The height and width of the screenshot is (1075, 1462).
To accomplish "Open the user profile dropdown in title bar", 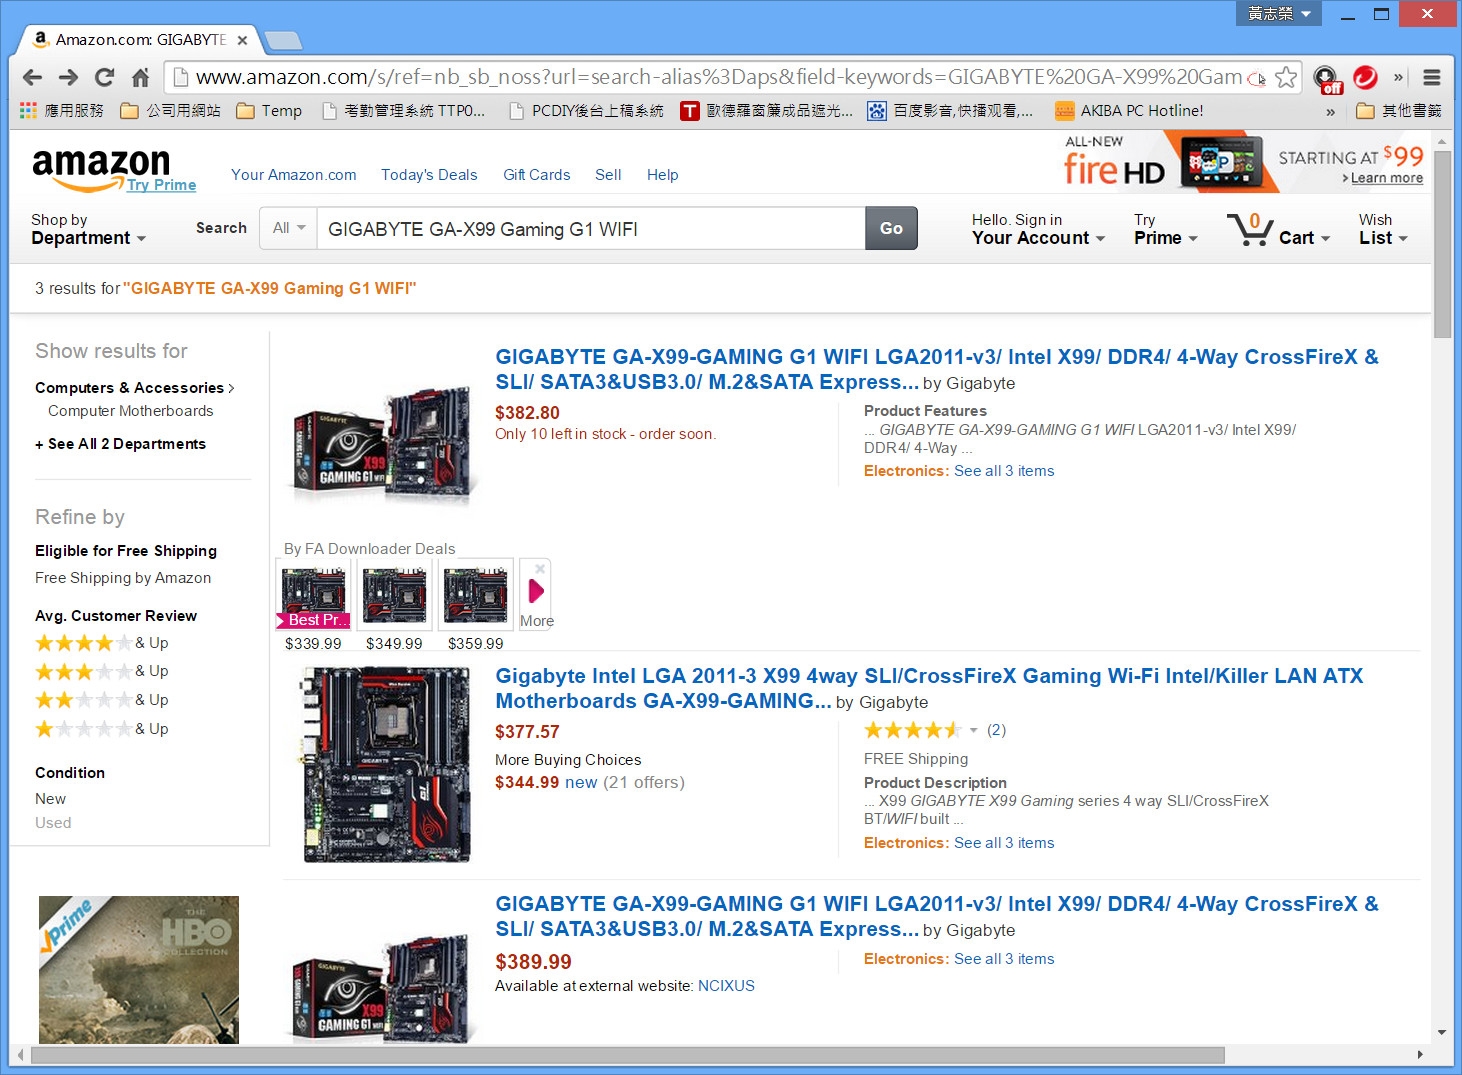I will tap(1279, 13).
